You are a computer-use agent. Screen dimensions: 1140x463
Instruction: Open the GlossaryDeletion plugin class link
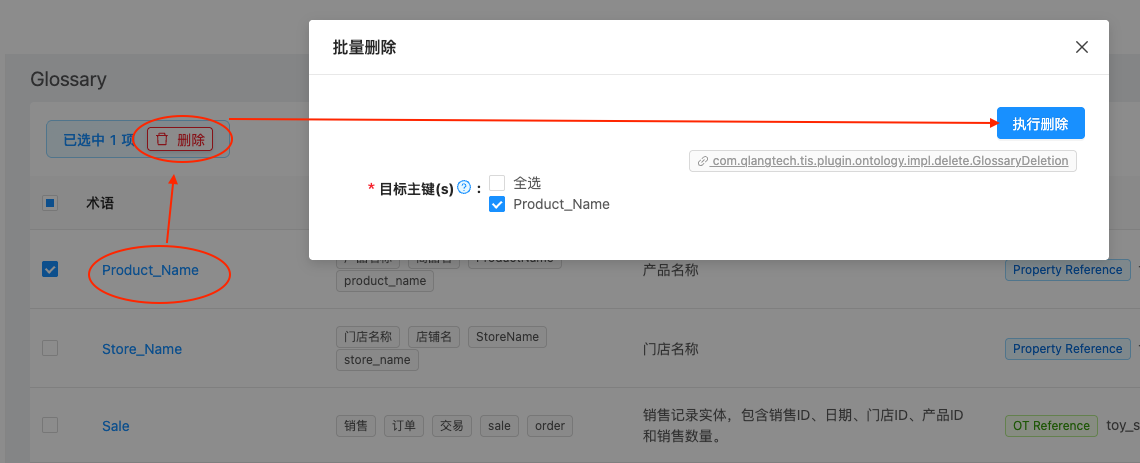pyautogui.click(x=883, y=161)
